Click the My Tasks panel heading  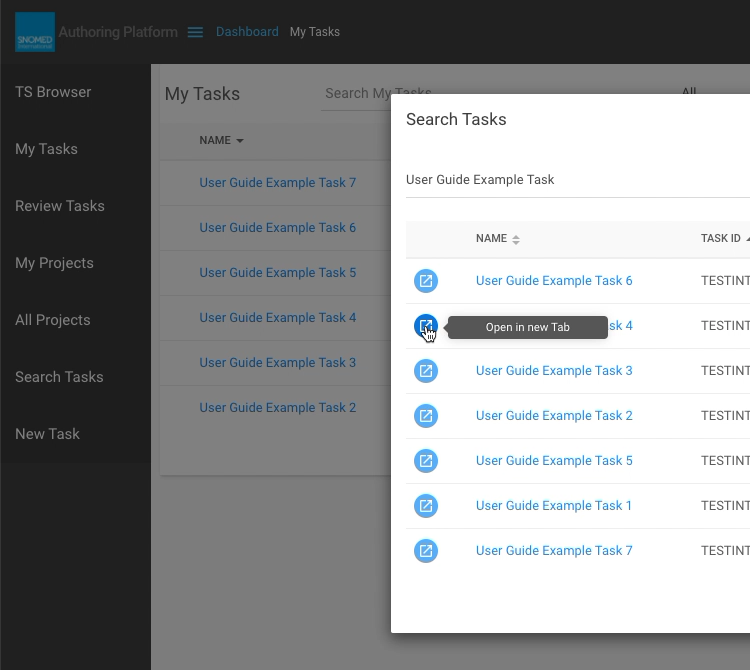click(x=202, y=94)
